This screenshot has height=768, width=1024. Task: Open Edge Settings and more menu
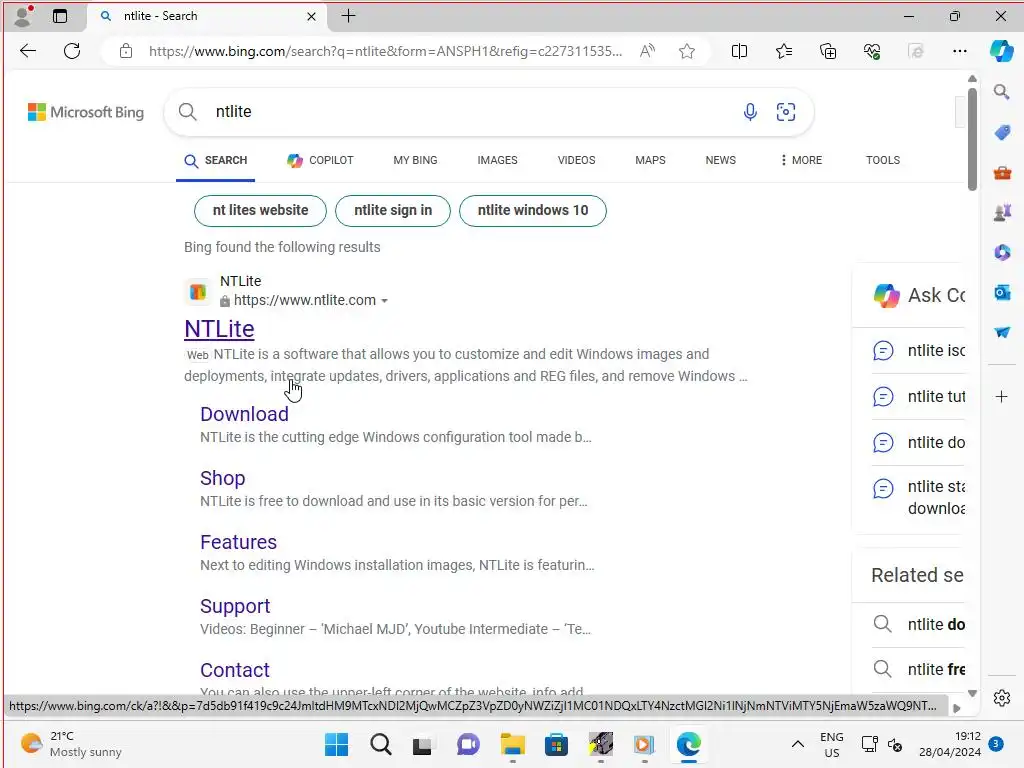click(959, 51)
